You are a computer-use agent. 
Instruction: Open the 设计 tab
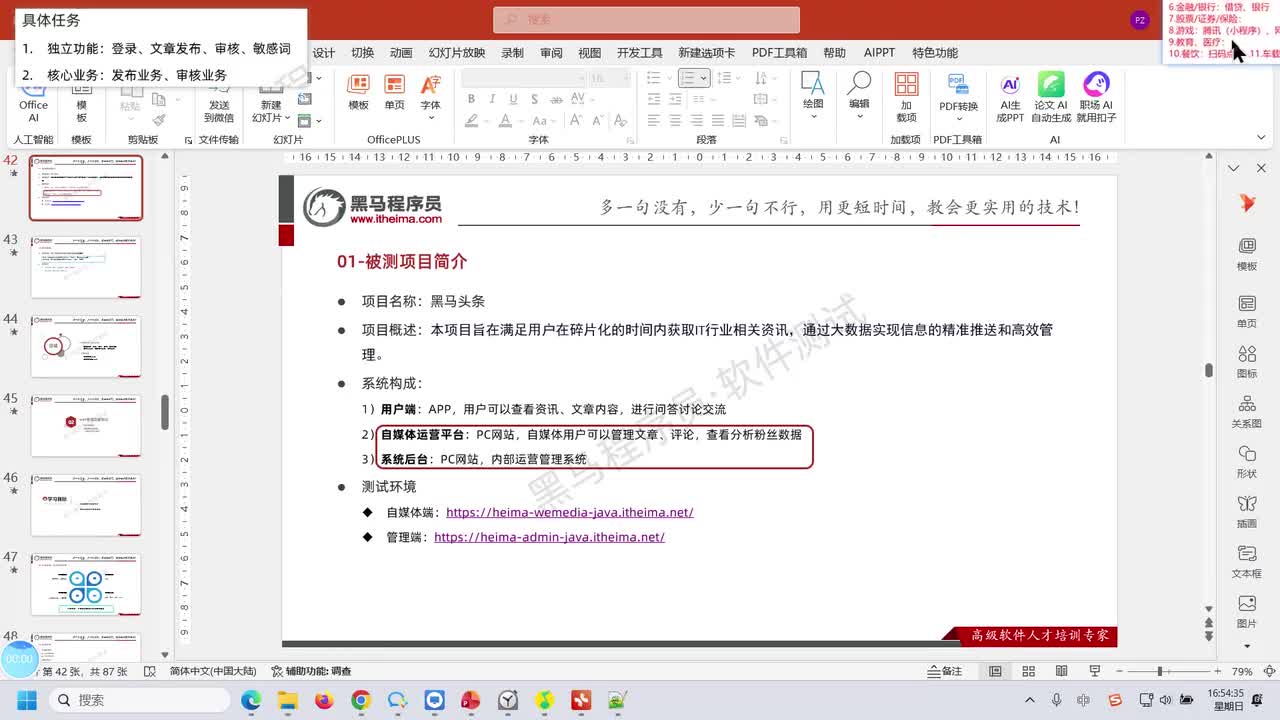pos(324,53)
